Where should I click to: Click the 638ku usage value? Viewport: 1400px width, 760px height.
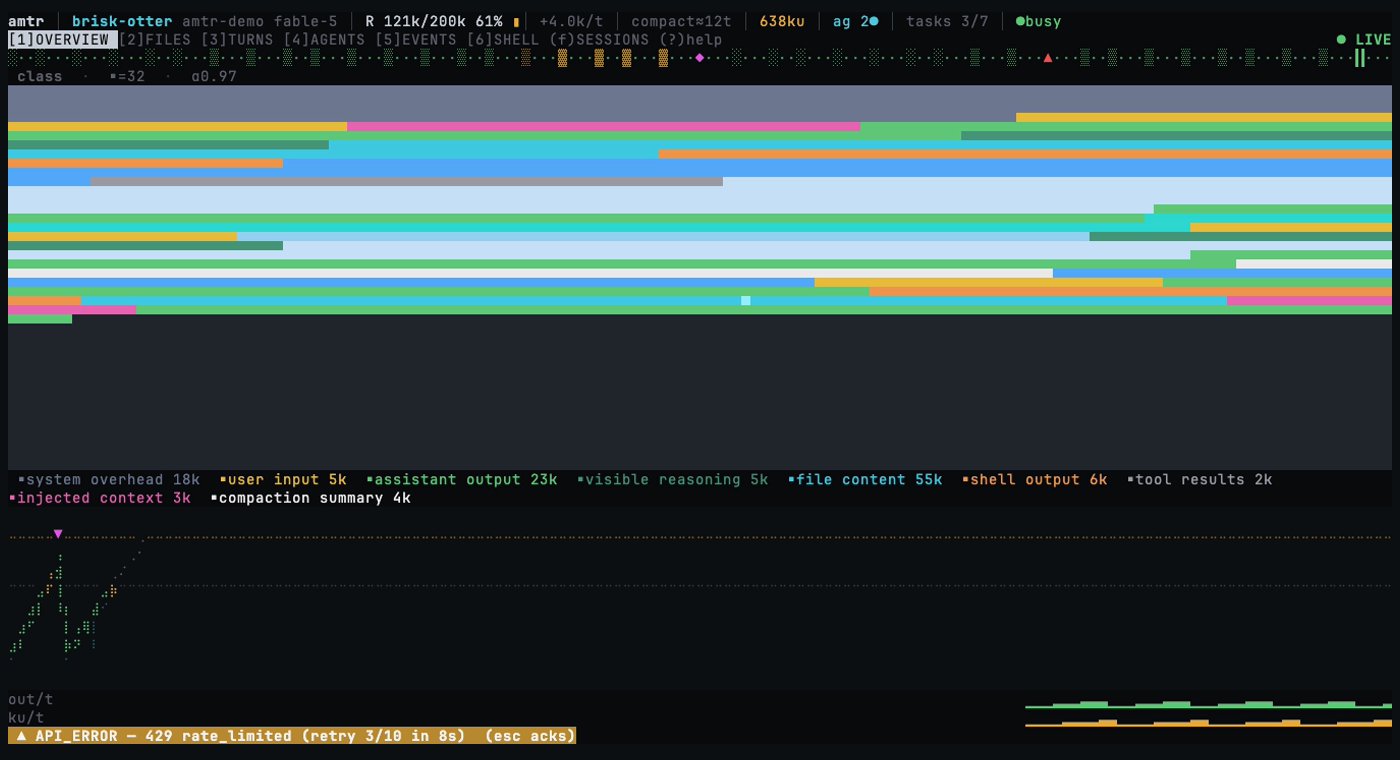[782, 21]
